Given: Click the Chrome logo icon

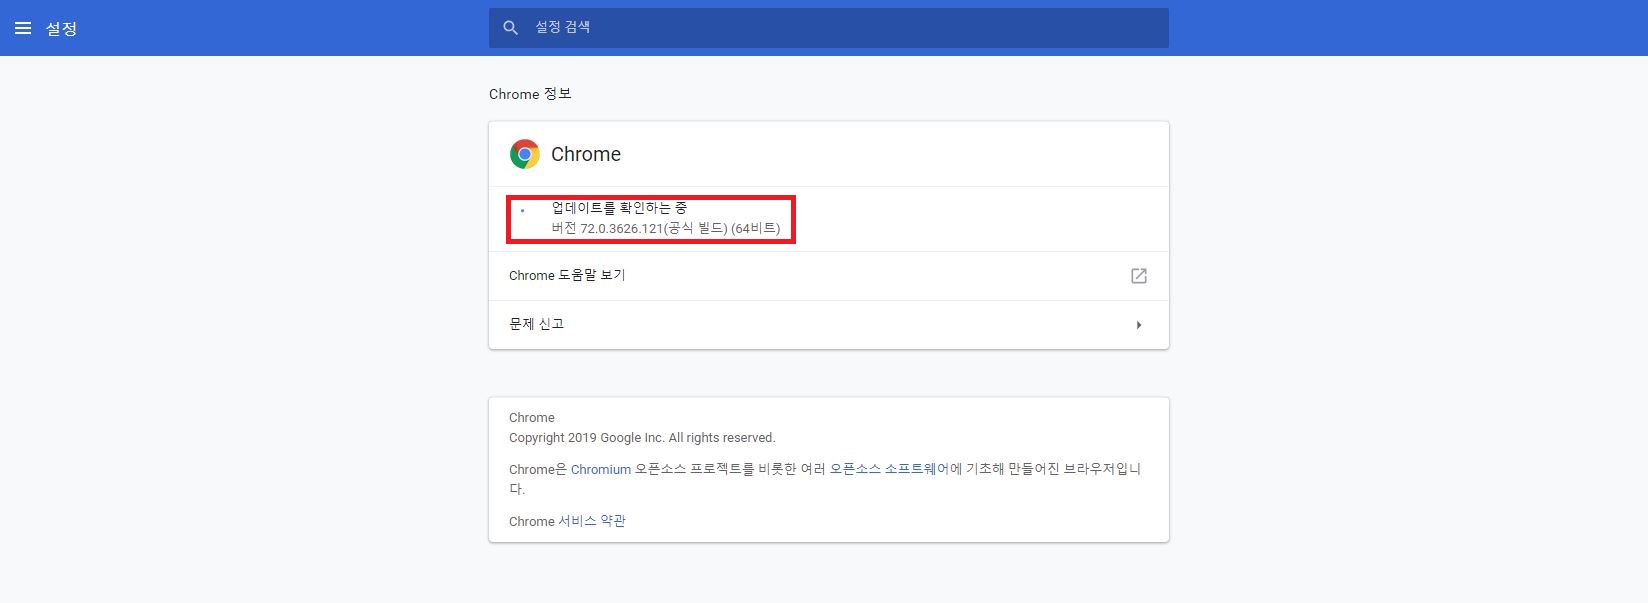Looking at the screenshot, I should pyautogui.click(x=525, y=154).
